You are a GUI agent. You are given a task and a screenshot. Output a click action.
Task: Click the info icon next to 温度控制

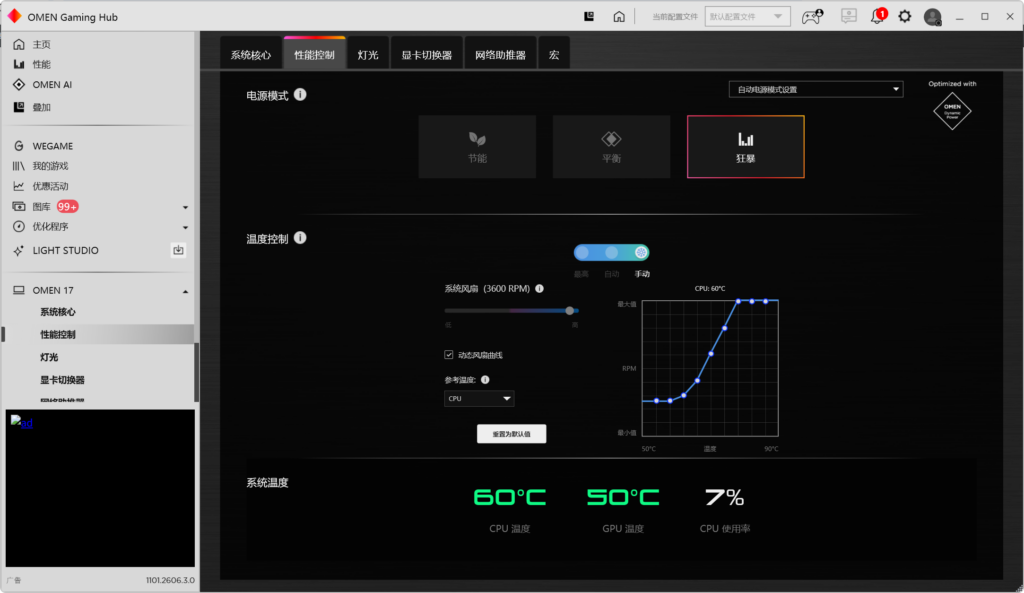[x=300, y=238]
